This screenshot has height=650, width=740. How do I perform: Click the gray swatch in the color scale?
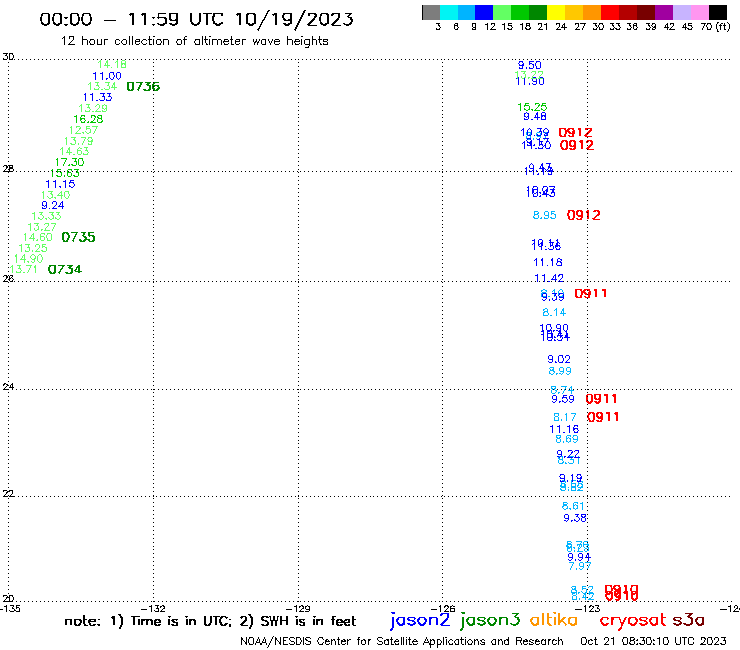click(x=431, y=12)
